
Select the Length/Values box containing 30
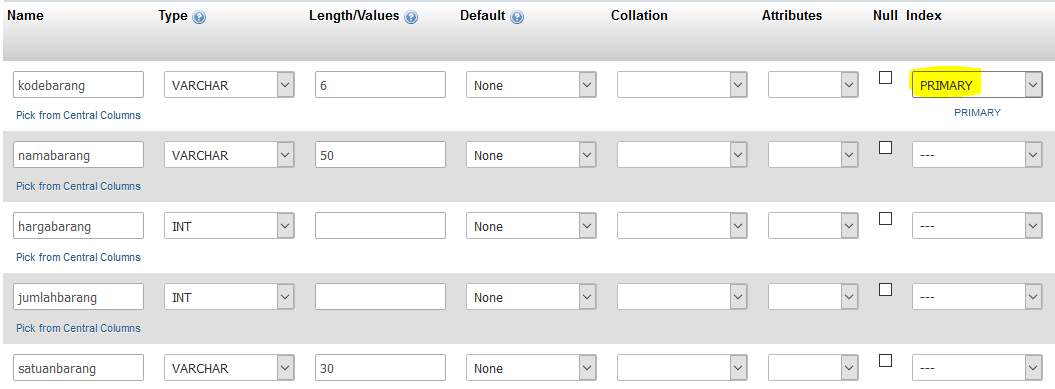pyautogui.click(x=380, y=367)
